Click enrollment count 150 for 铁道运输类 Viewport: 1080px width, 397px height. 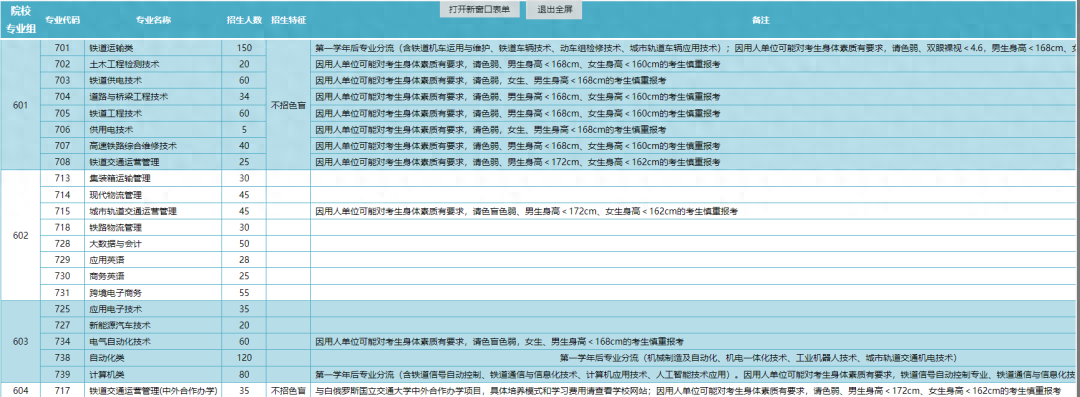point(245,48)
